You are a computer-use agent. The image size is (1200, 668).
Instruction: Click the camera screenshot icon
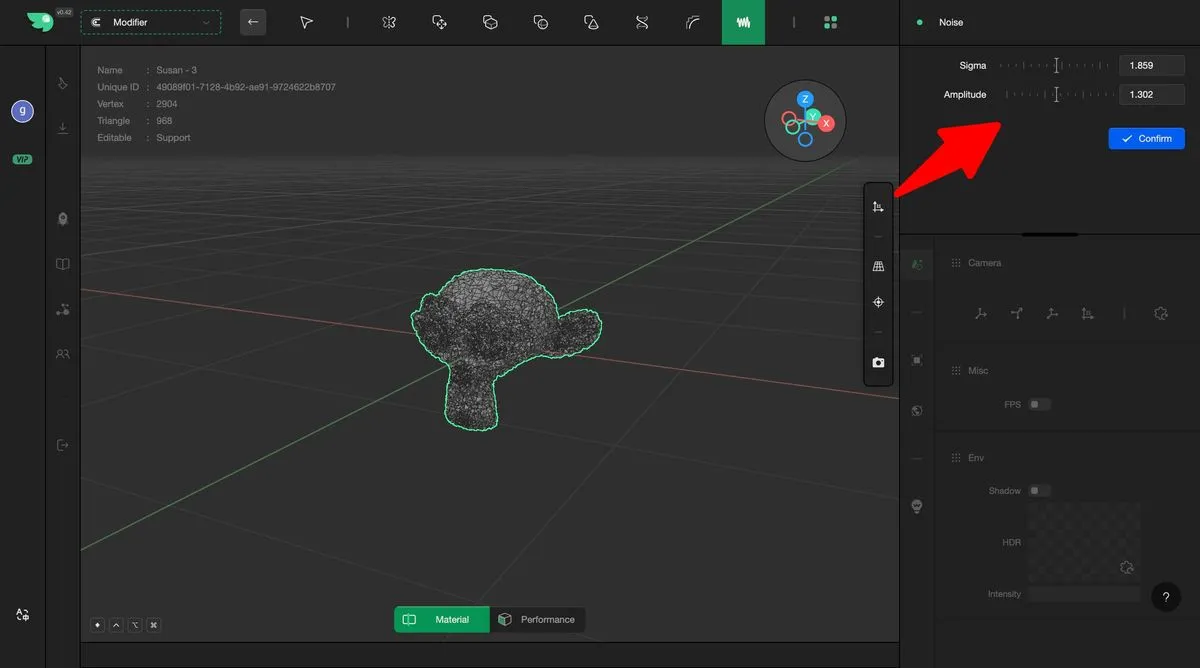point(878,362)
